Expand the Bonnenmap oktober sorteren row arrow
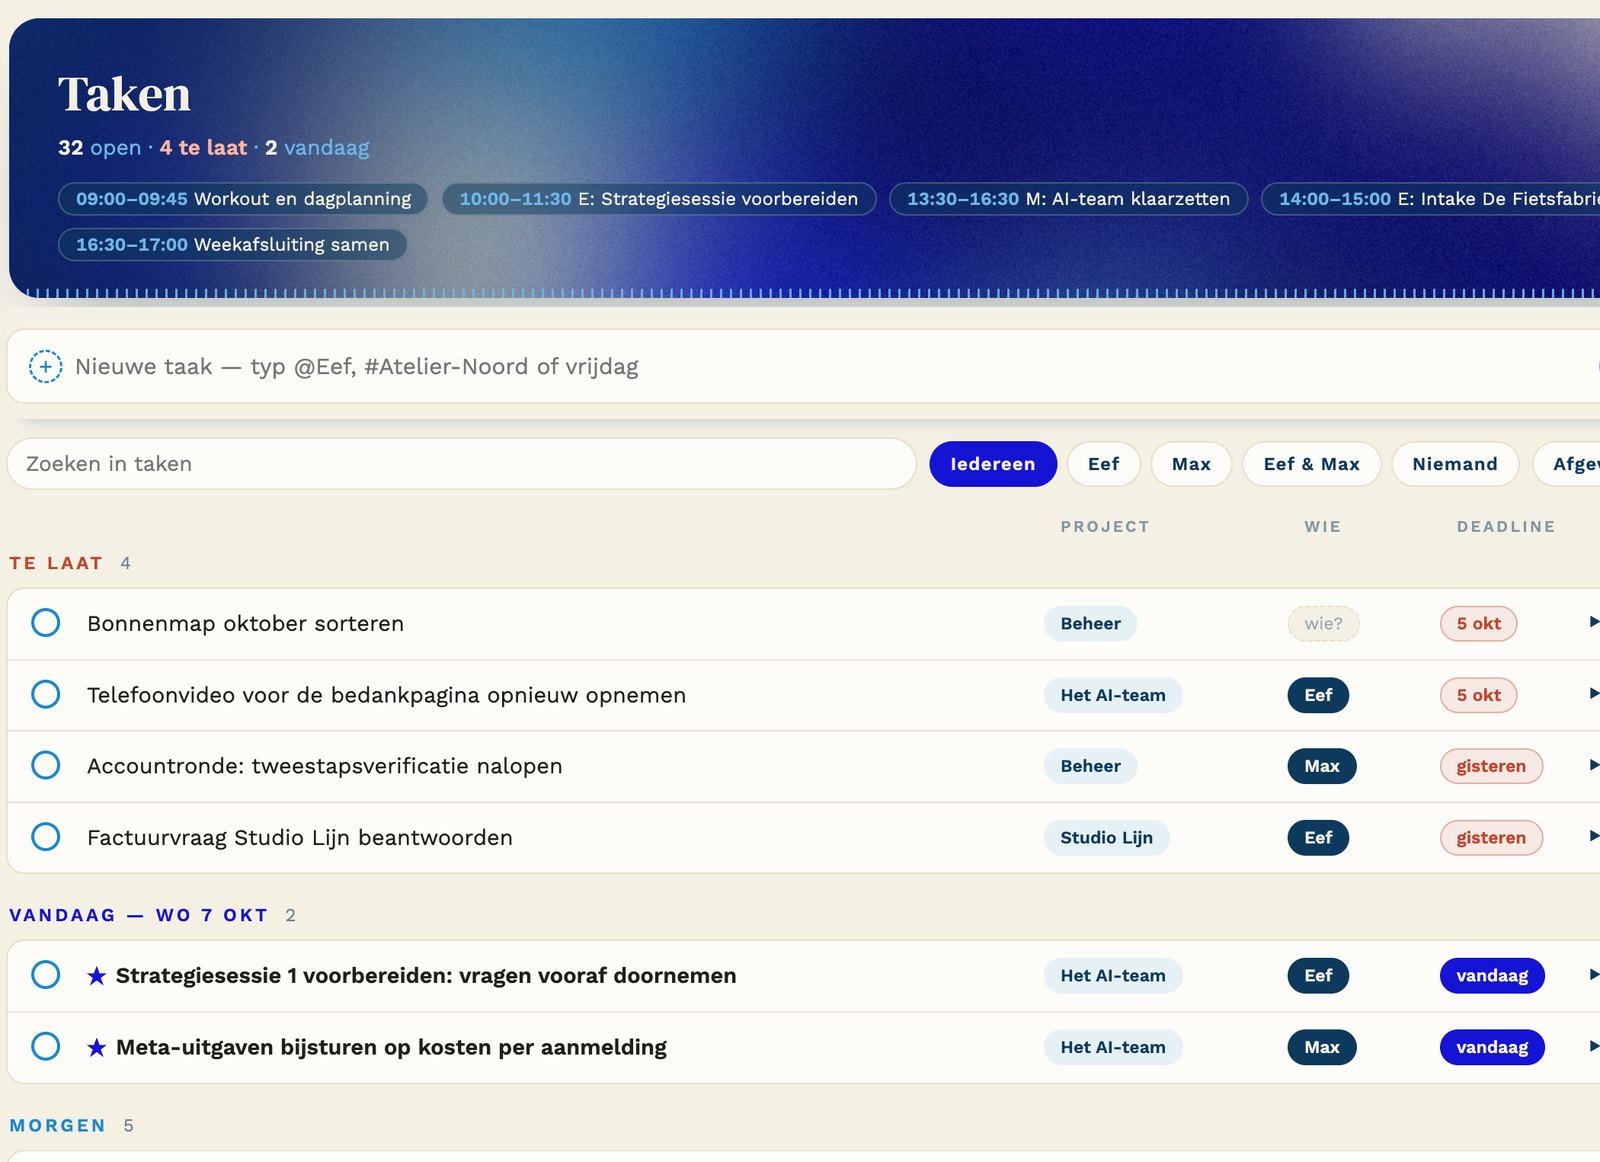This screenshot has width=1600, height=1162. (x=1593, y=622)
